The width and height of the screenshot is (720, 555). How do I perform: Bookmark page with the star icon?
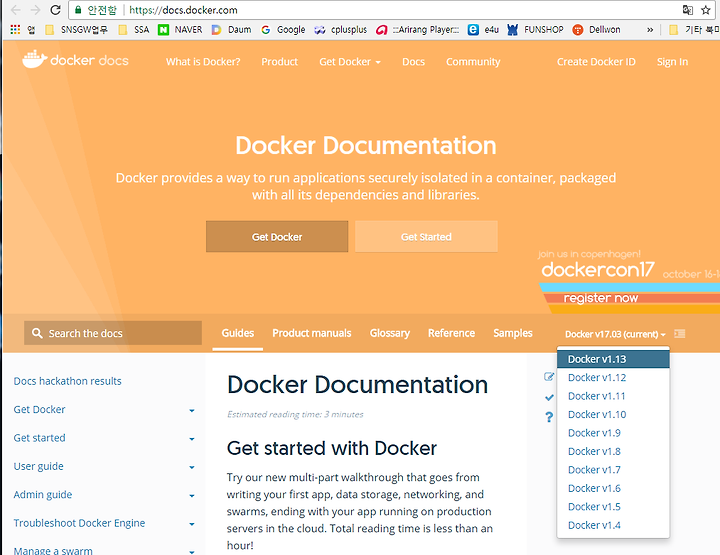tap(706, 10)
